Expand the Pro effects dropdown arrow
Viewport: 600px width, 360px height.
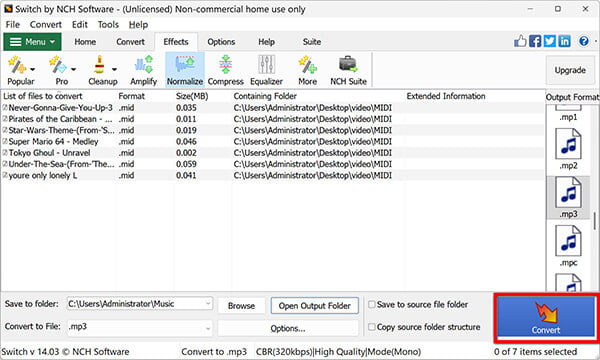(x=73, y=70)
